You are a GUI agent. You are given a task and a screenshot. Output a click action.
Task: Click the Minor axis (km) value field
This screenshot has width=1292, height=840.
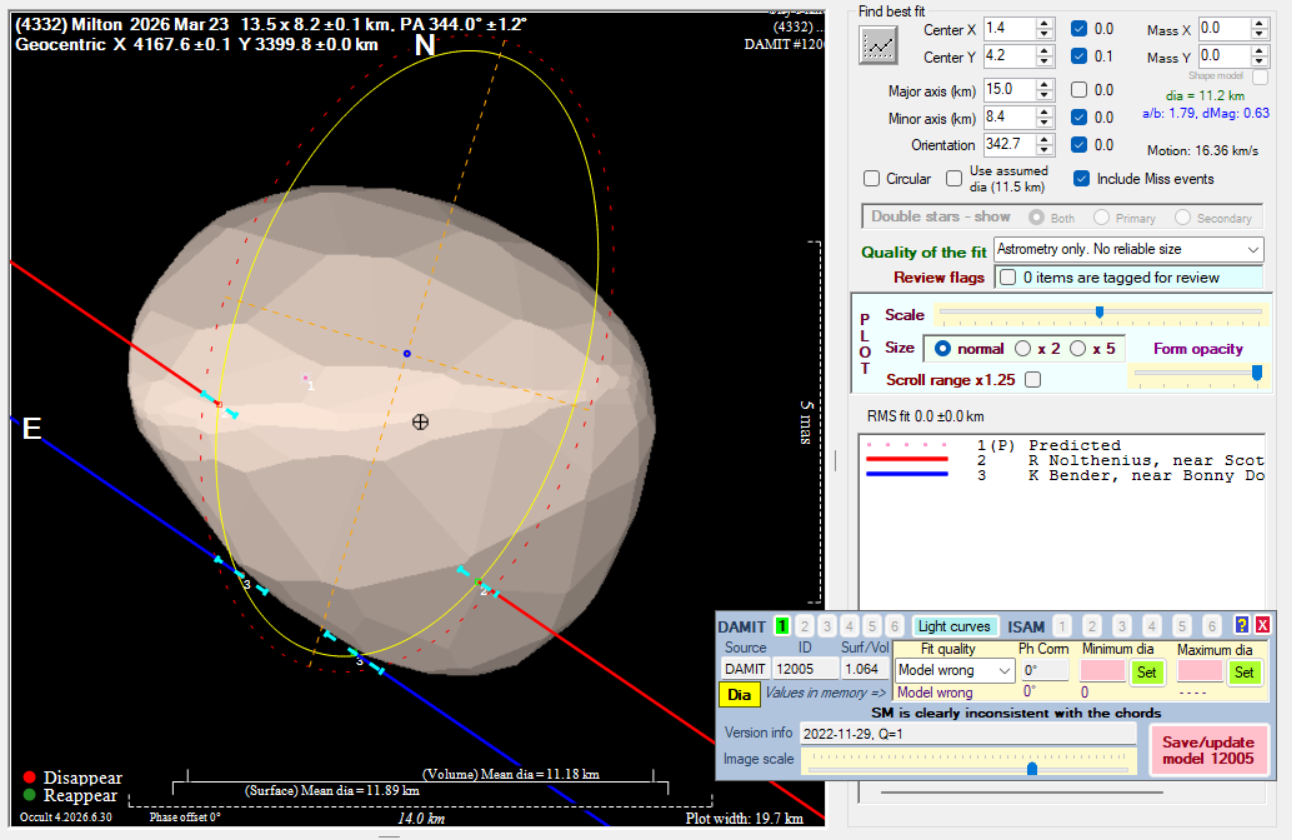point(1009,118)
